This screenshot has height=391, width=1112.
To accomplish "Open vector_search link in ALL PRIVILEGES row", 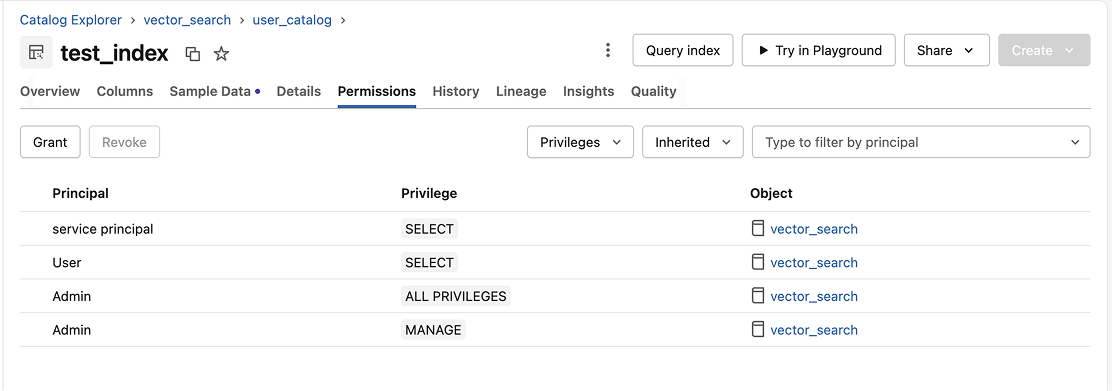I will coord(814,297).
